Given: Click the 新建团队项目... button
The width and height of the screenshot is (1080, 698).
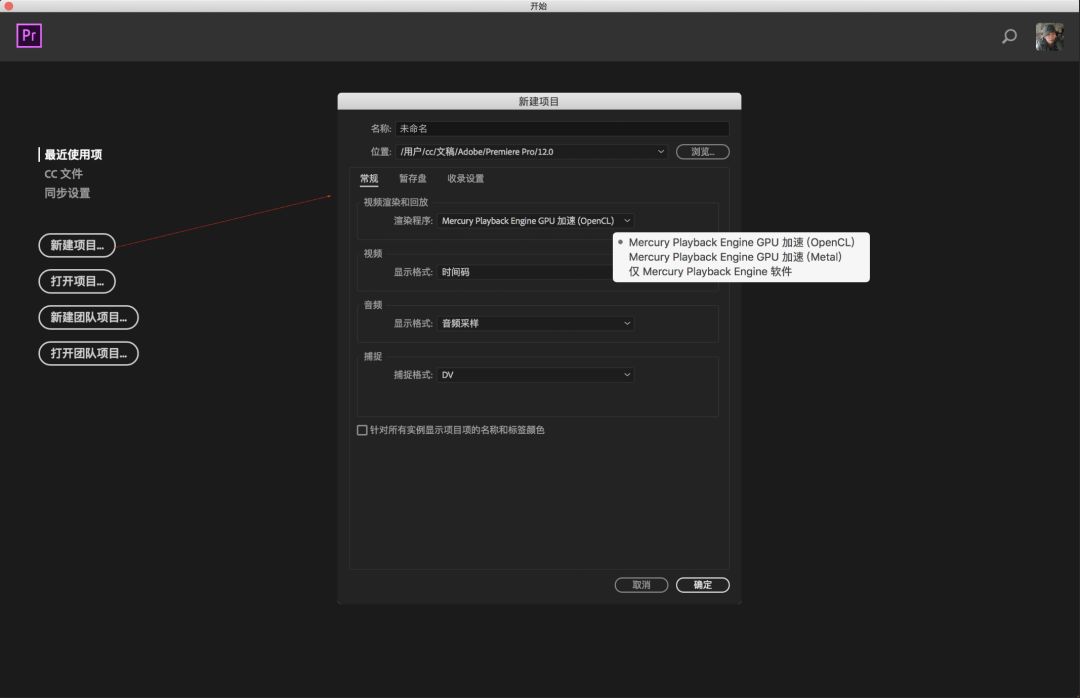Looking at the screenshot, I should pyautogui.click(x=89, y=318).
